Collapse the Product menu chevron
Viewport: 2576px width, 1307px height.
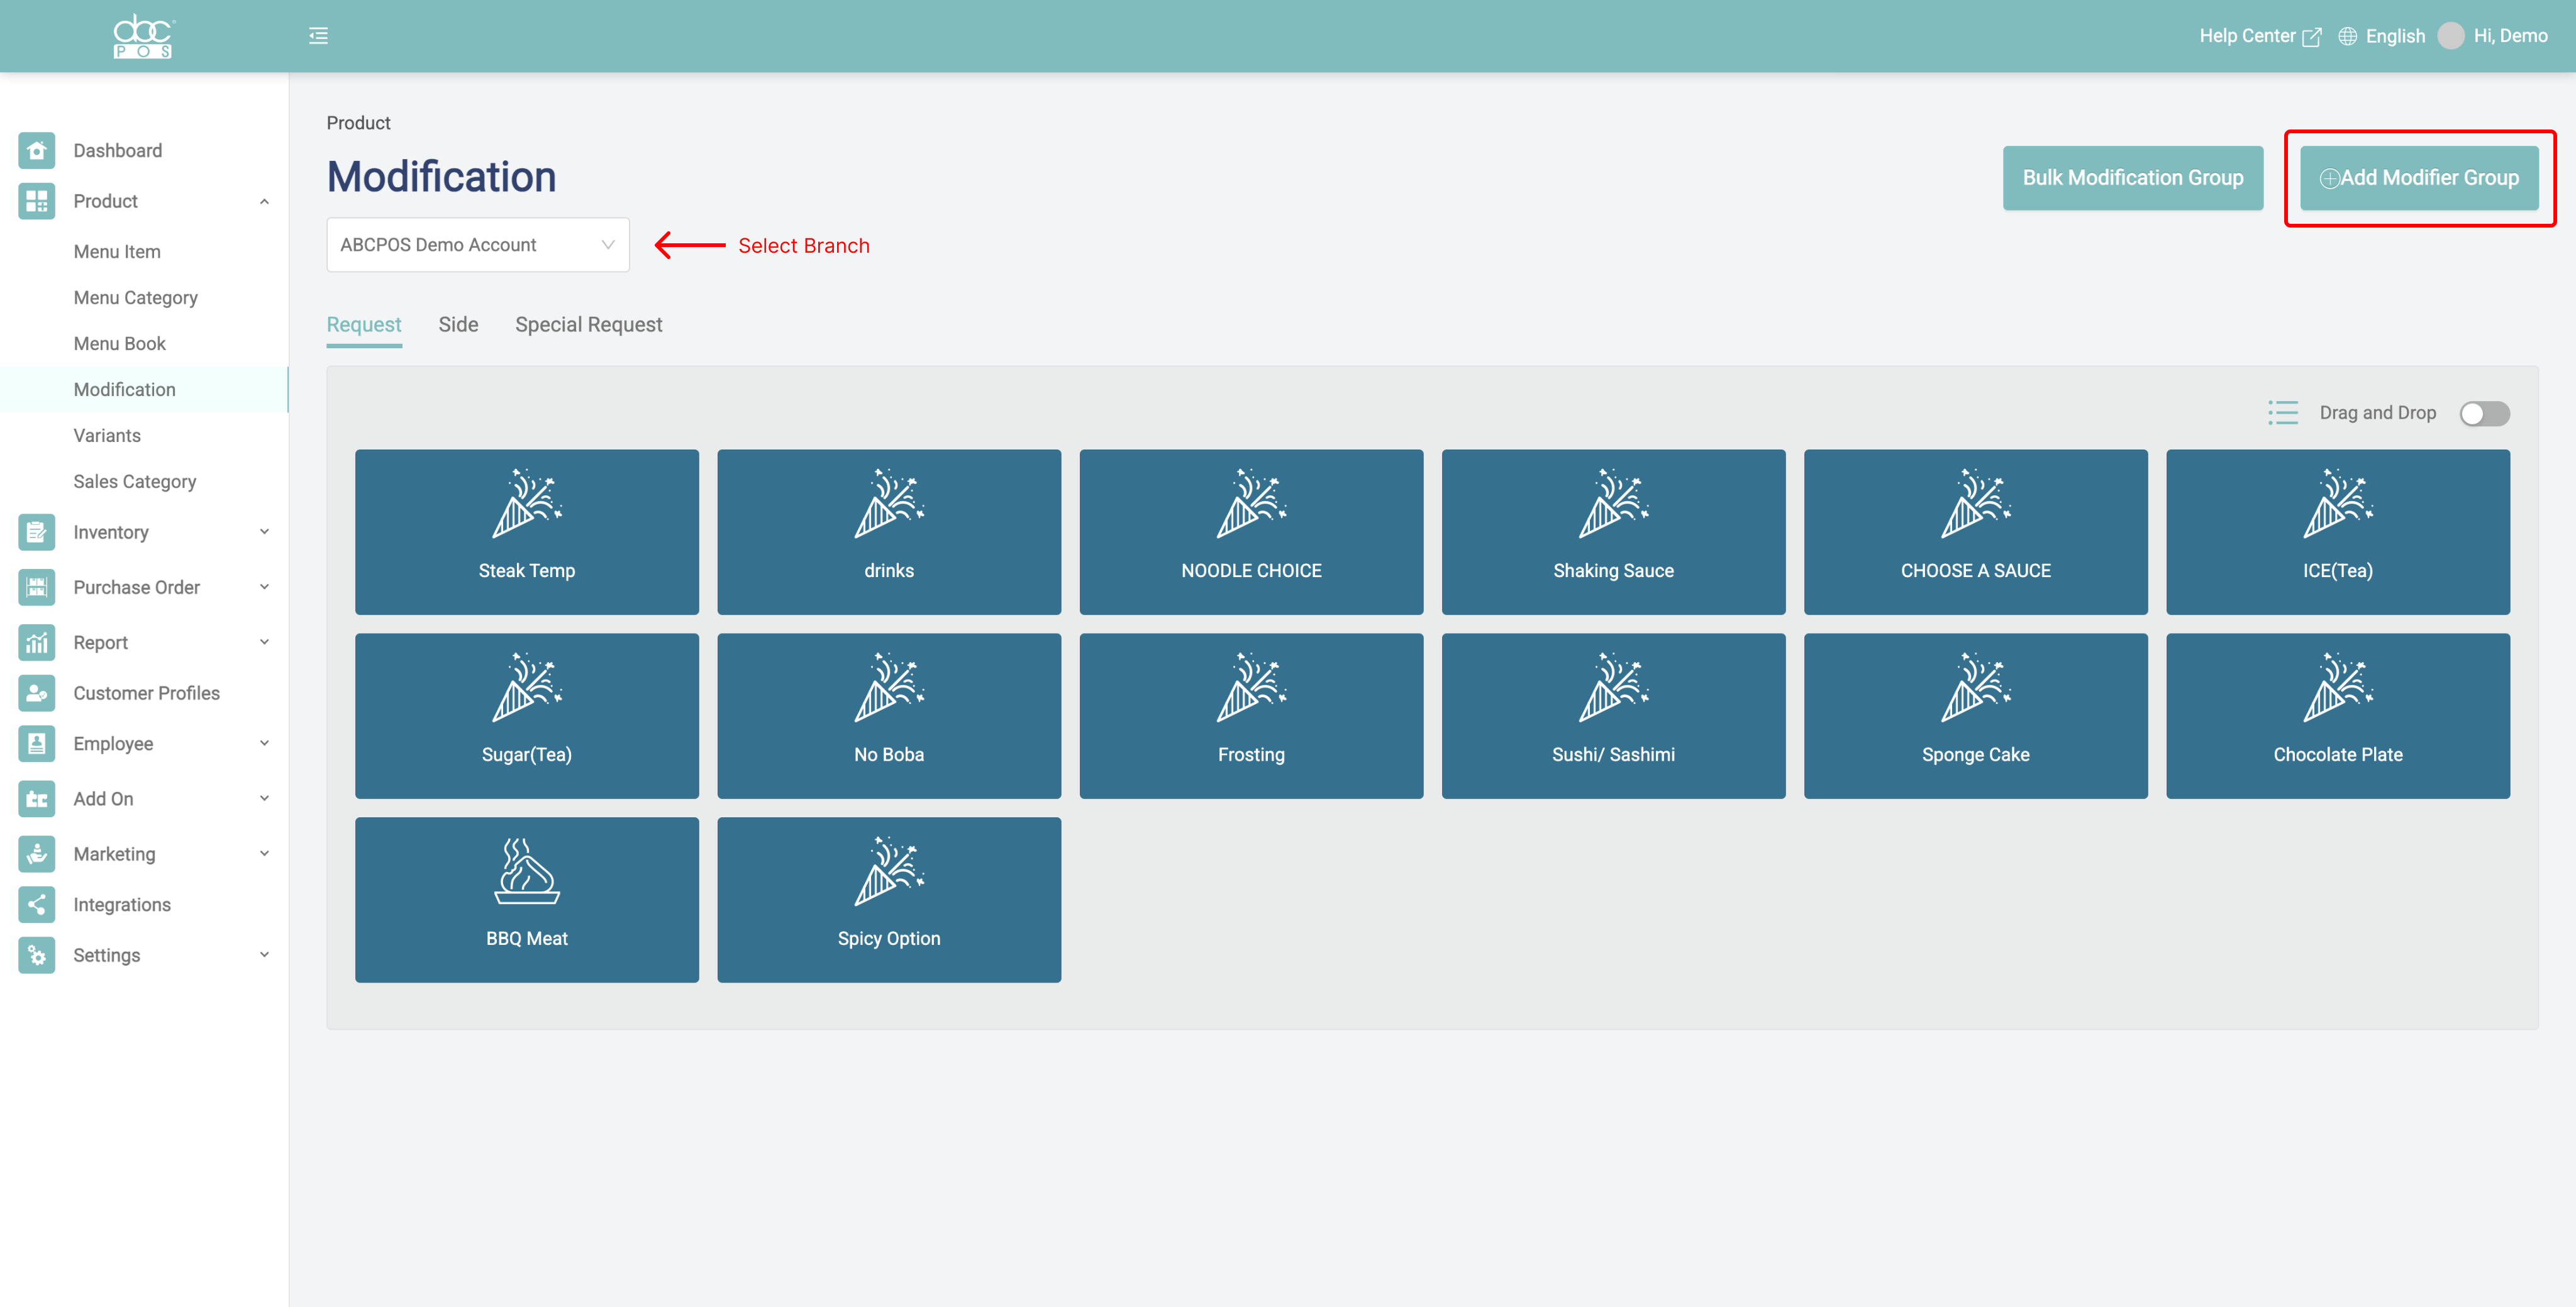pos(264,201)
